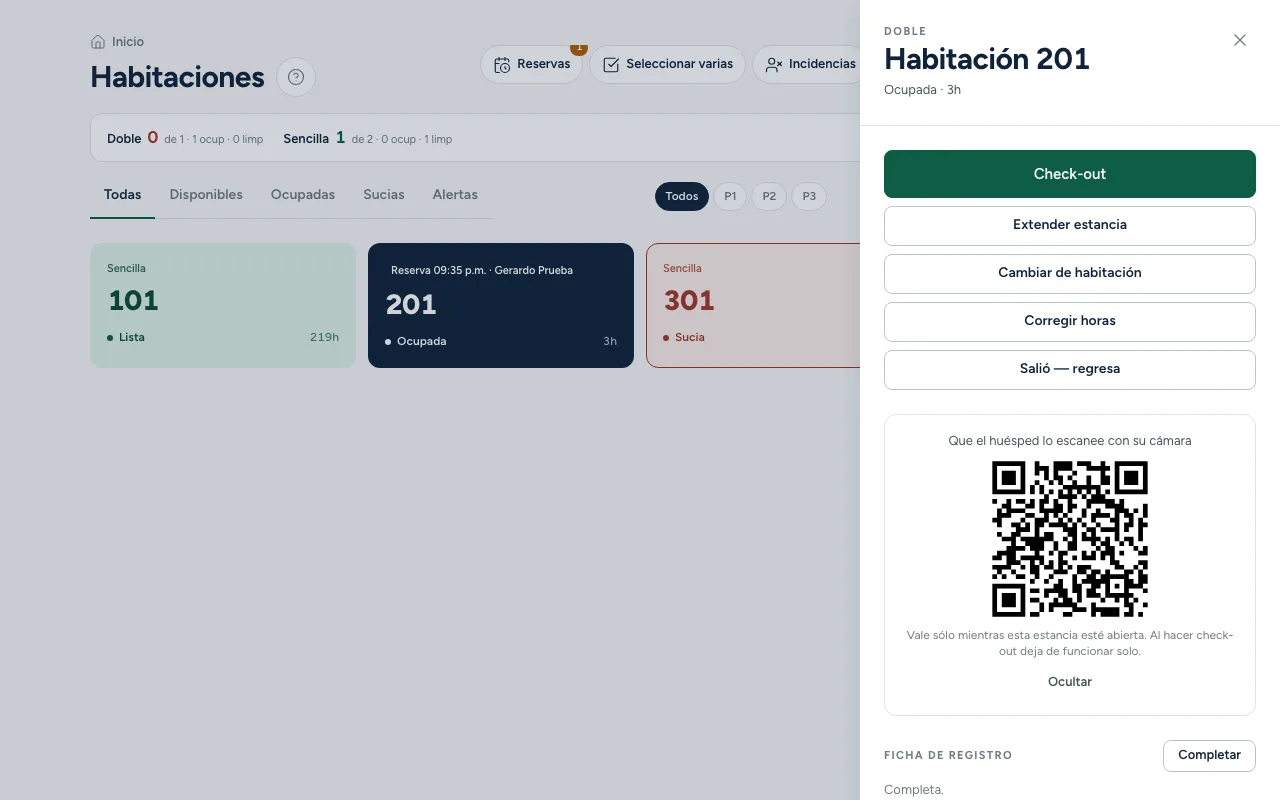Click the 'FICHA DE REGISTRO' heading
The width and height of the screenshot is (1280, 800).
(948, 755)
